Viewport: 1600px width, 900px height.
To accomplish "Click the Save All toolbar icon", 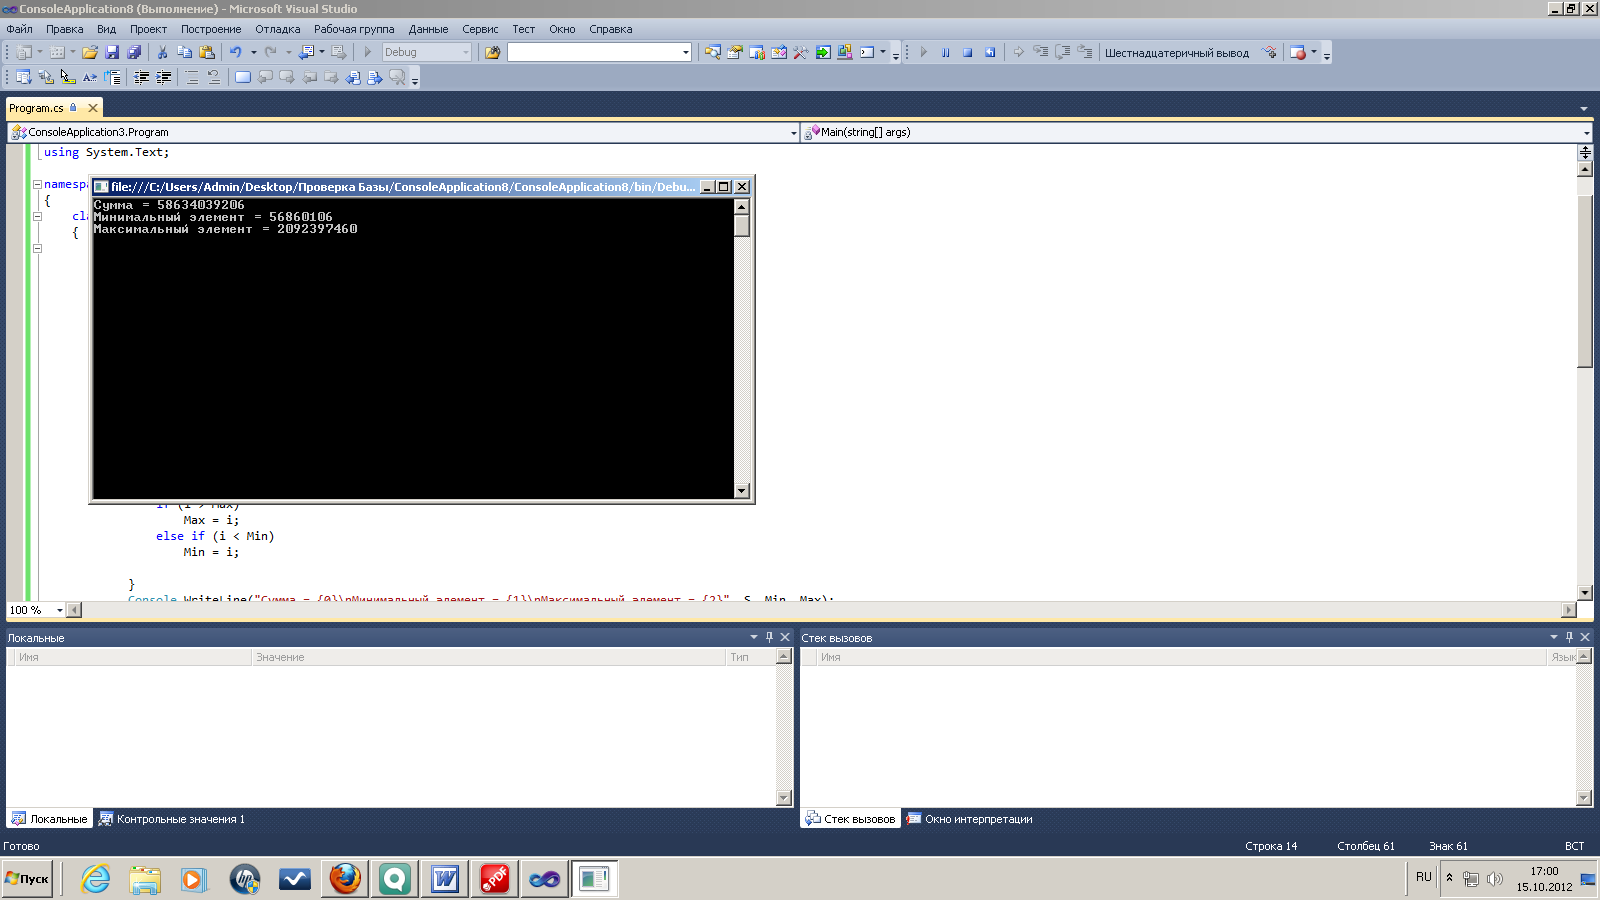I will pyautogui.click(x=134, y=52).
